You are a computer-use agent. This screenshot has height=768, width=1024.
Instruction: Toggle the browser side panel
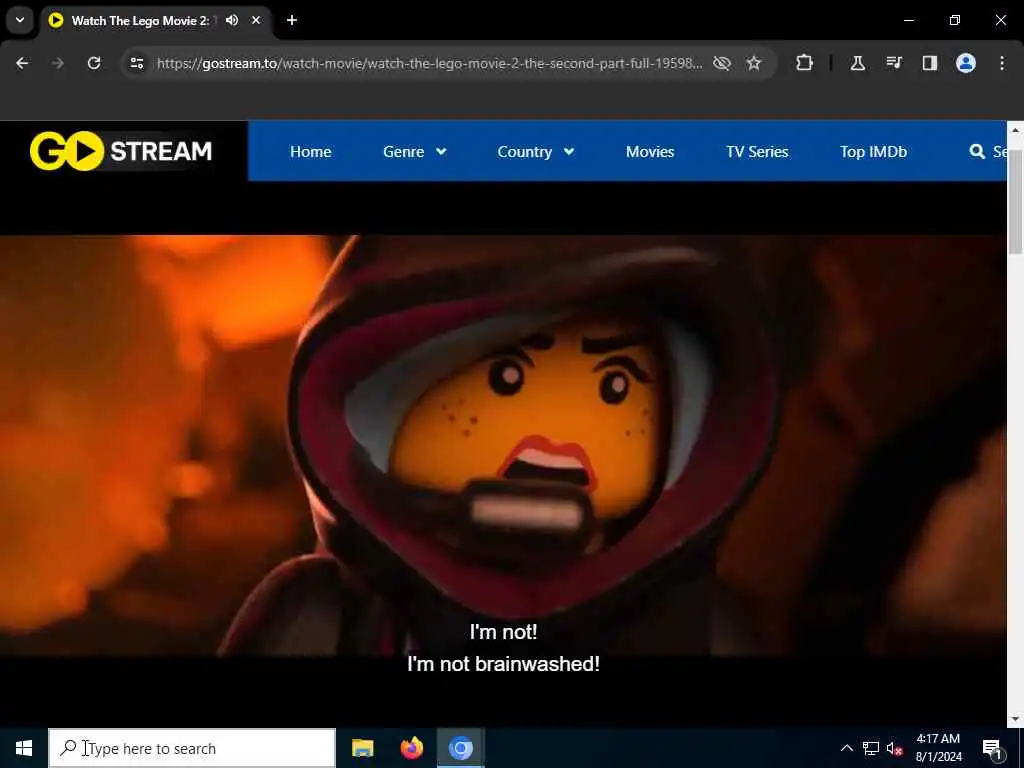coord(930,63)
